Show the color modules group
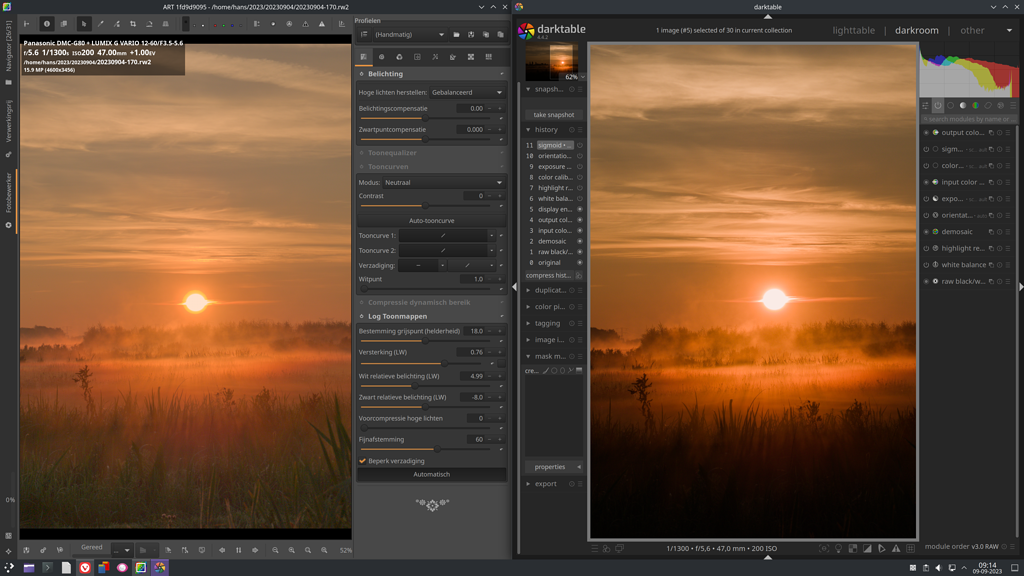This screenshot has width=1024, height=576. [x=975, y=105]
